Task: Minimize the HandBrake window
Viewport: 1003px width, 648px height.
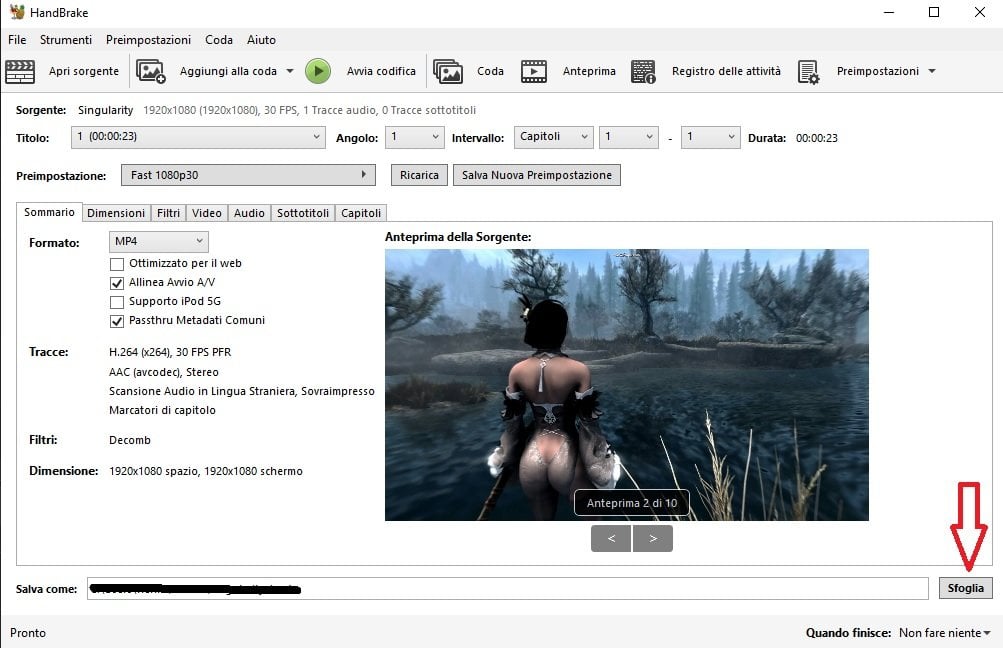Action: pyautogui.click(x=888, y=12)
